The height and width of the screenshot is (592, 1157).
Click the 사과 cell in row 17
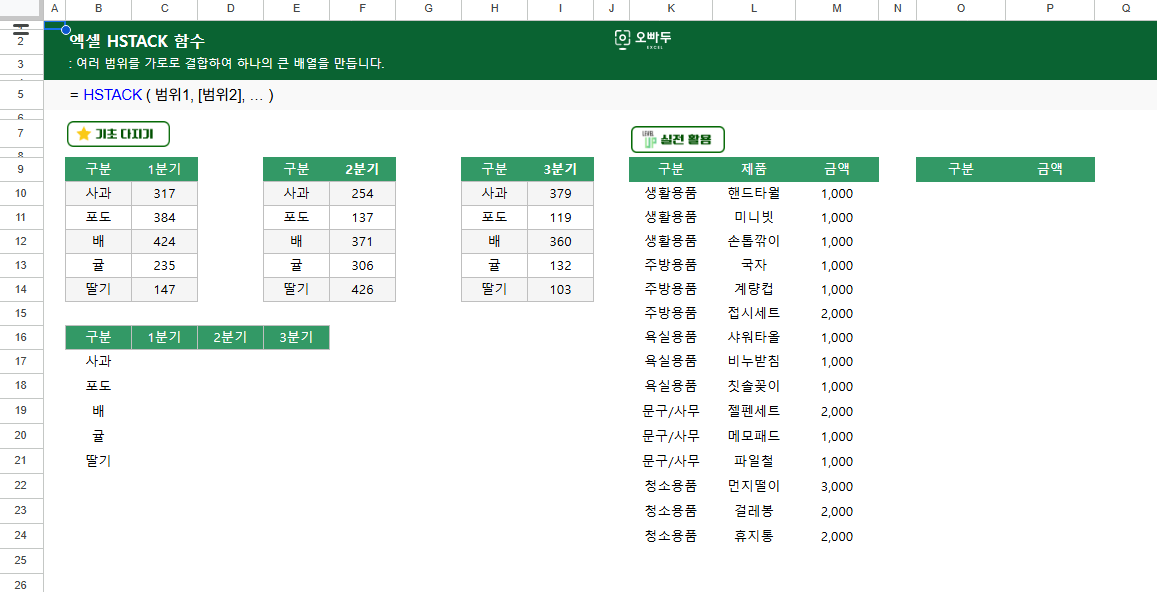[x=99, y=362]
